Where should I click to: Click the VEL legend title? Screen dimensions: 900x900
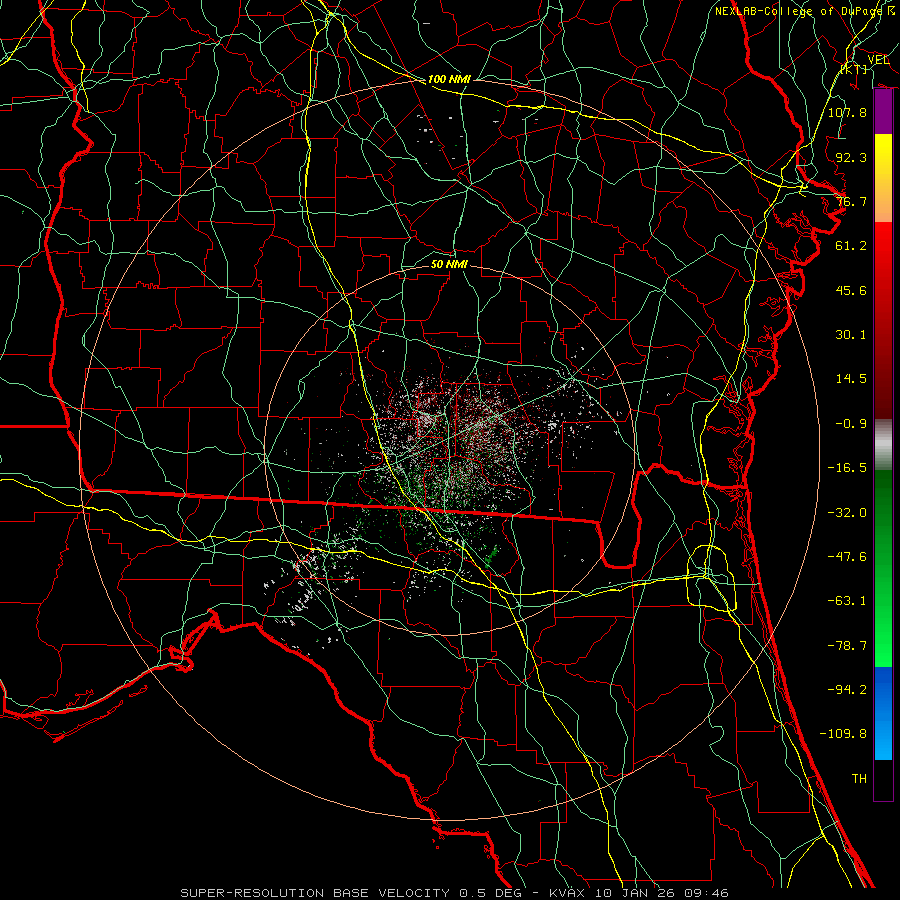(878, 60)
